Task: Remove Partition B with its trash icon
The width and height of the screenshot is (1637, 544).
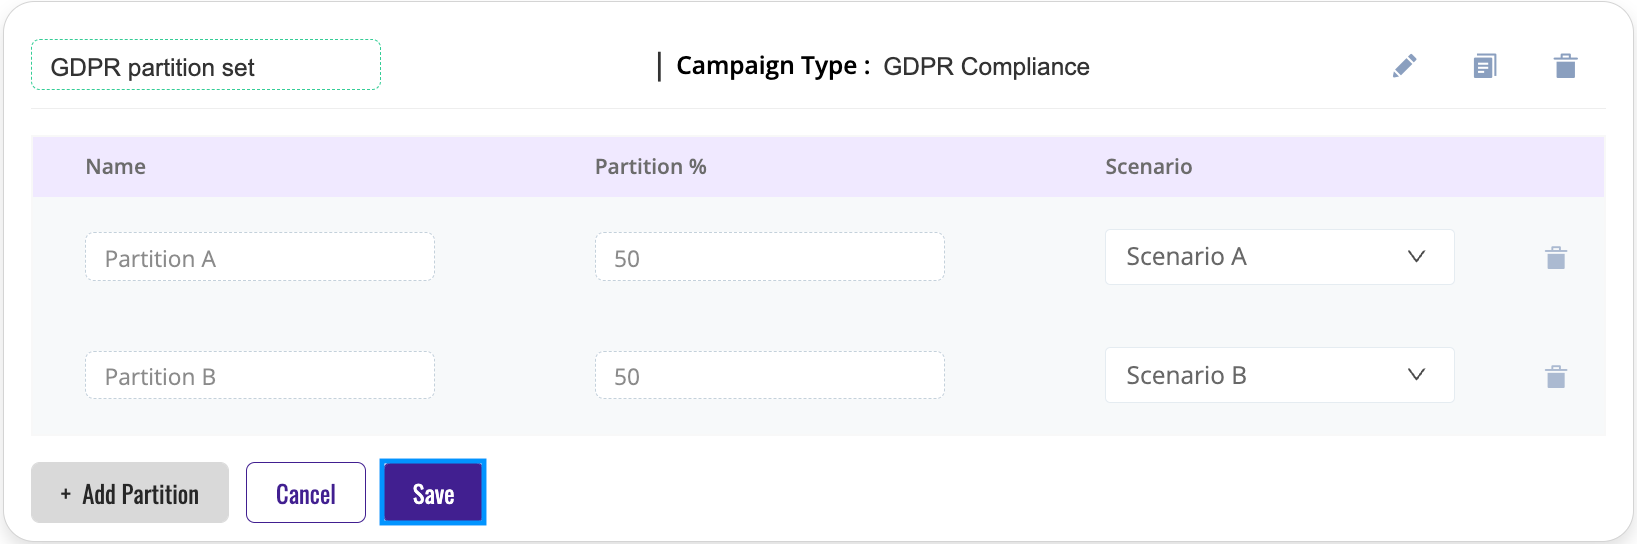Action: pyautogui.click(x=1556, y=376)
